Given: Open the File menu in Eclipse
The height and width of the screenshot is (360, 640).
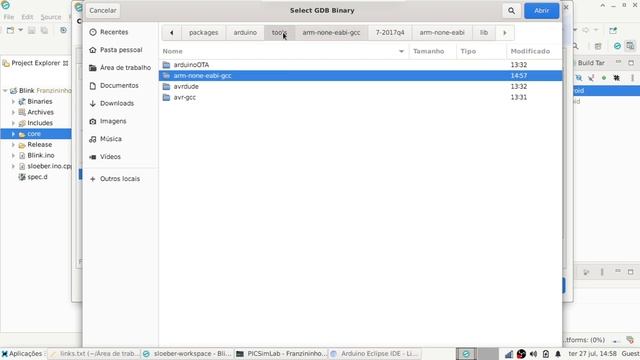Looking at the screenshot, I should point(9,17).
